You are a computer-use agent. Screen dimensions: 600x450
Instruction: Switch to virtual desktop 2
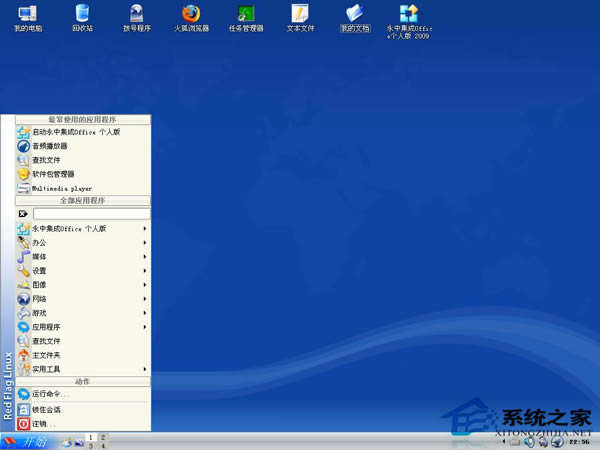103,437
